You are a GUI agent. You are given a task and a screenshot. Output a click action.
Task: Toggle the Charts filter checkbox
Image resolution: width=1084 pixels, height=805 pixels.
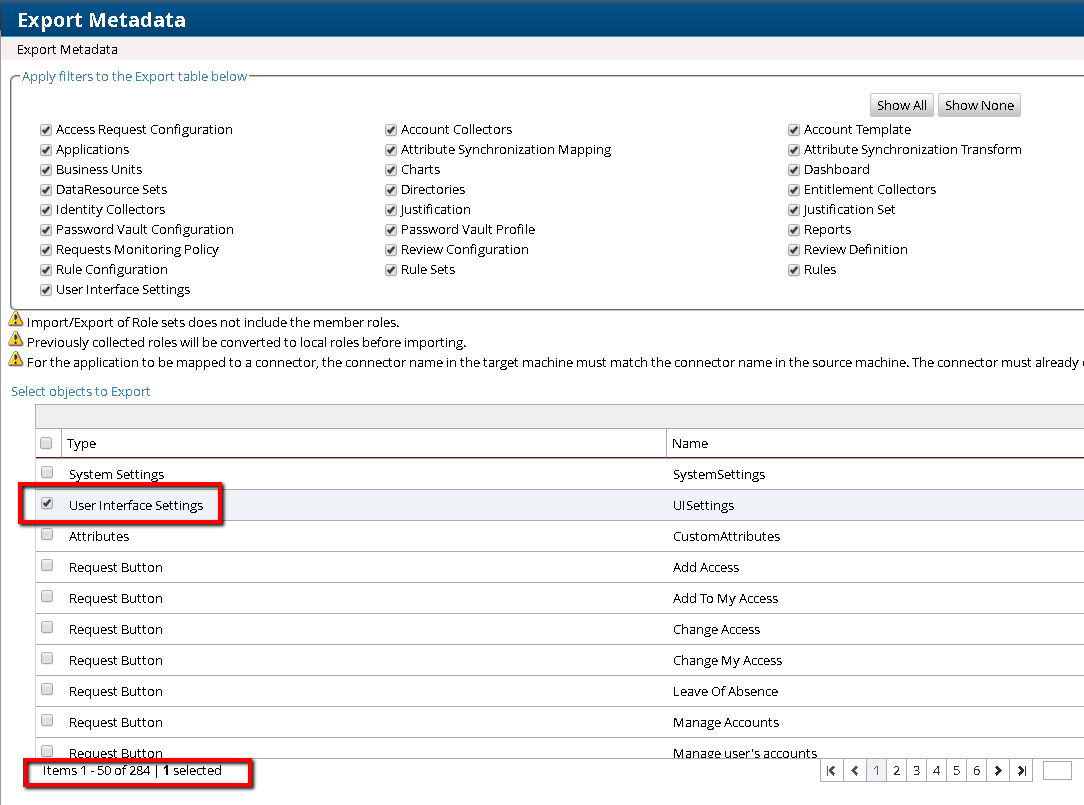pos(391,170)
